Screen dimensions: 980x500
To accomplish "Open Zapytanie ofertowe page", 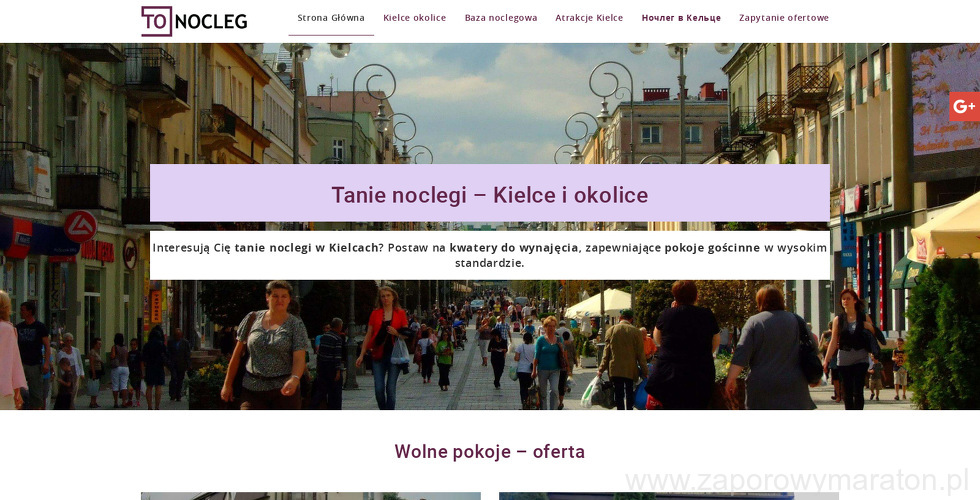I will click(x=784, y=18).
